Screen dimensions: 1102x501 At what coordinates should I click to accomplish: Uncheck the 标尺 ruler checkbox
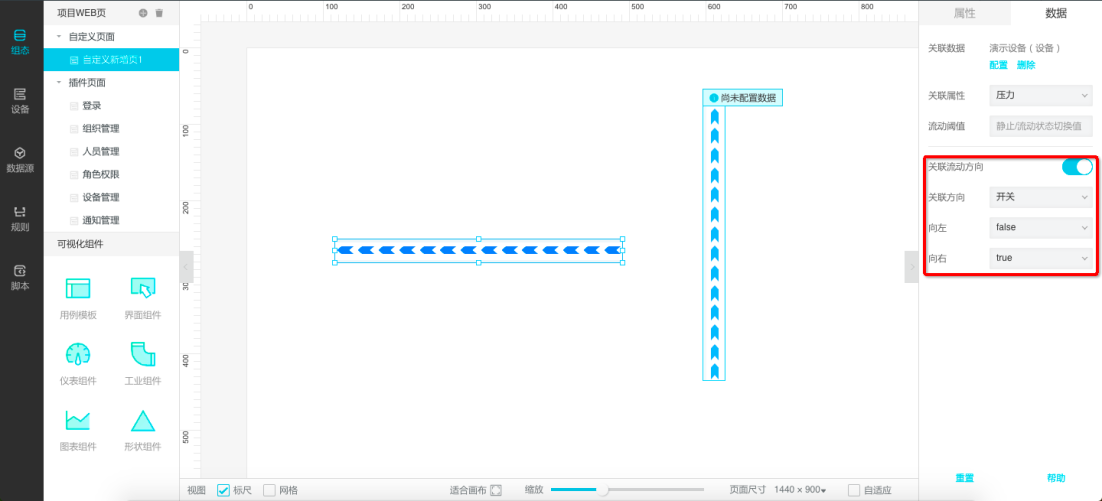tap(223, 490)
